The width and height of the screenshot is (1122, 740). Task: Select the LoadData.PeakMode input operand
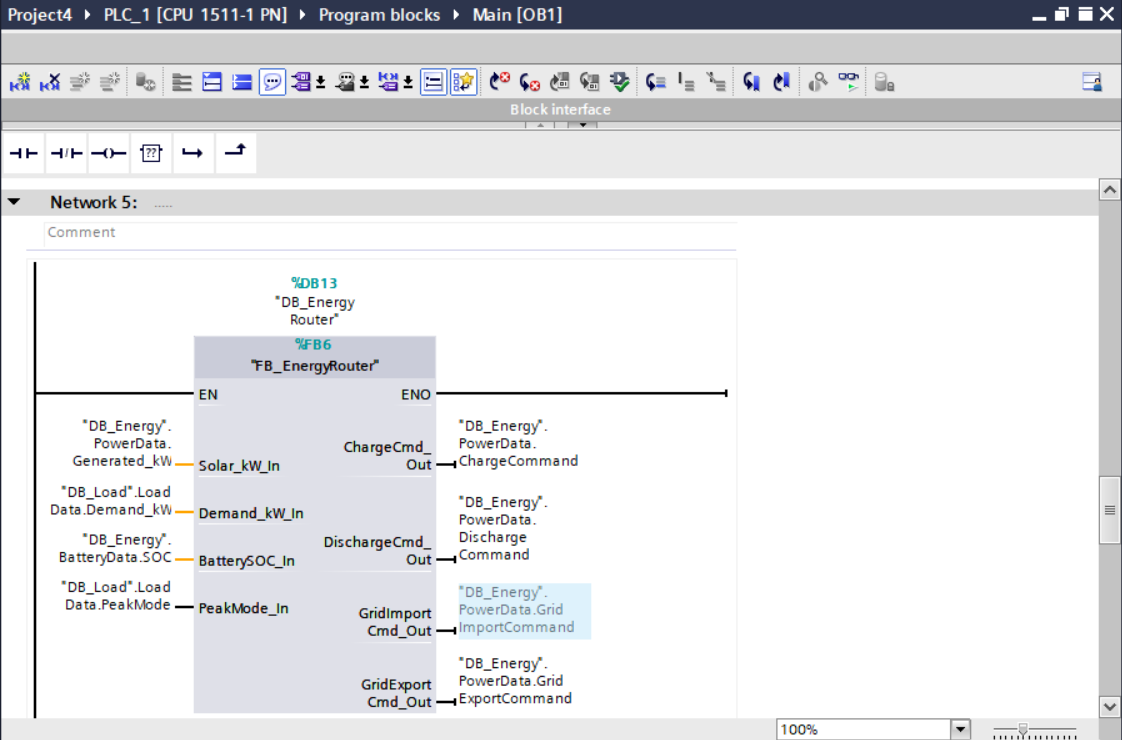click(x=117, y=595)
